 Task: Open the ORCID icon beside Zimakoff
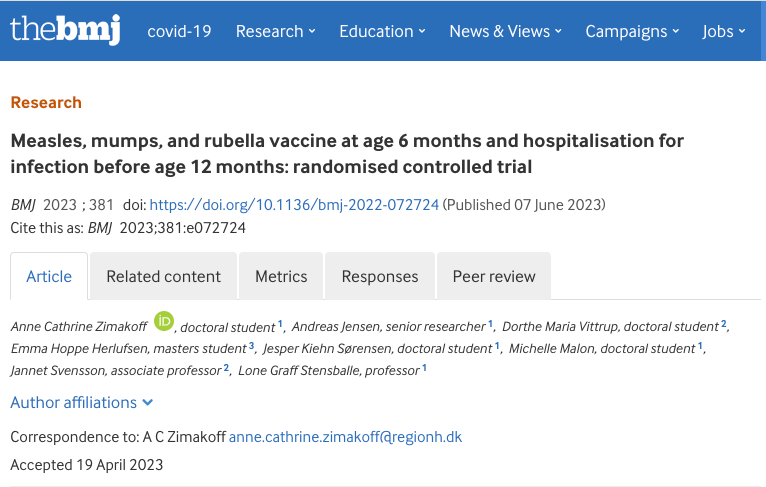(164, 322)
